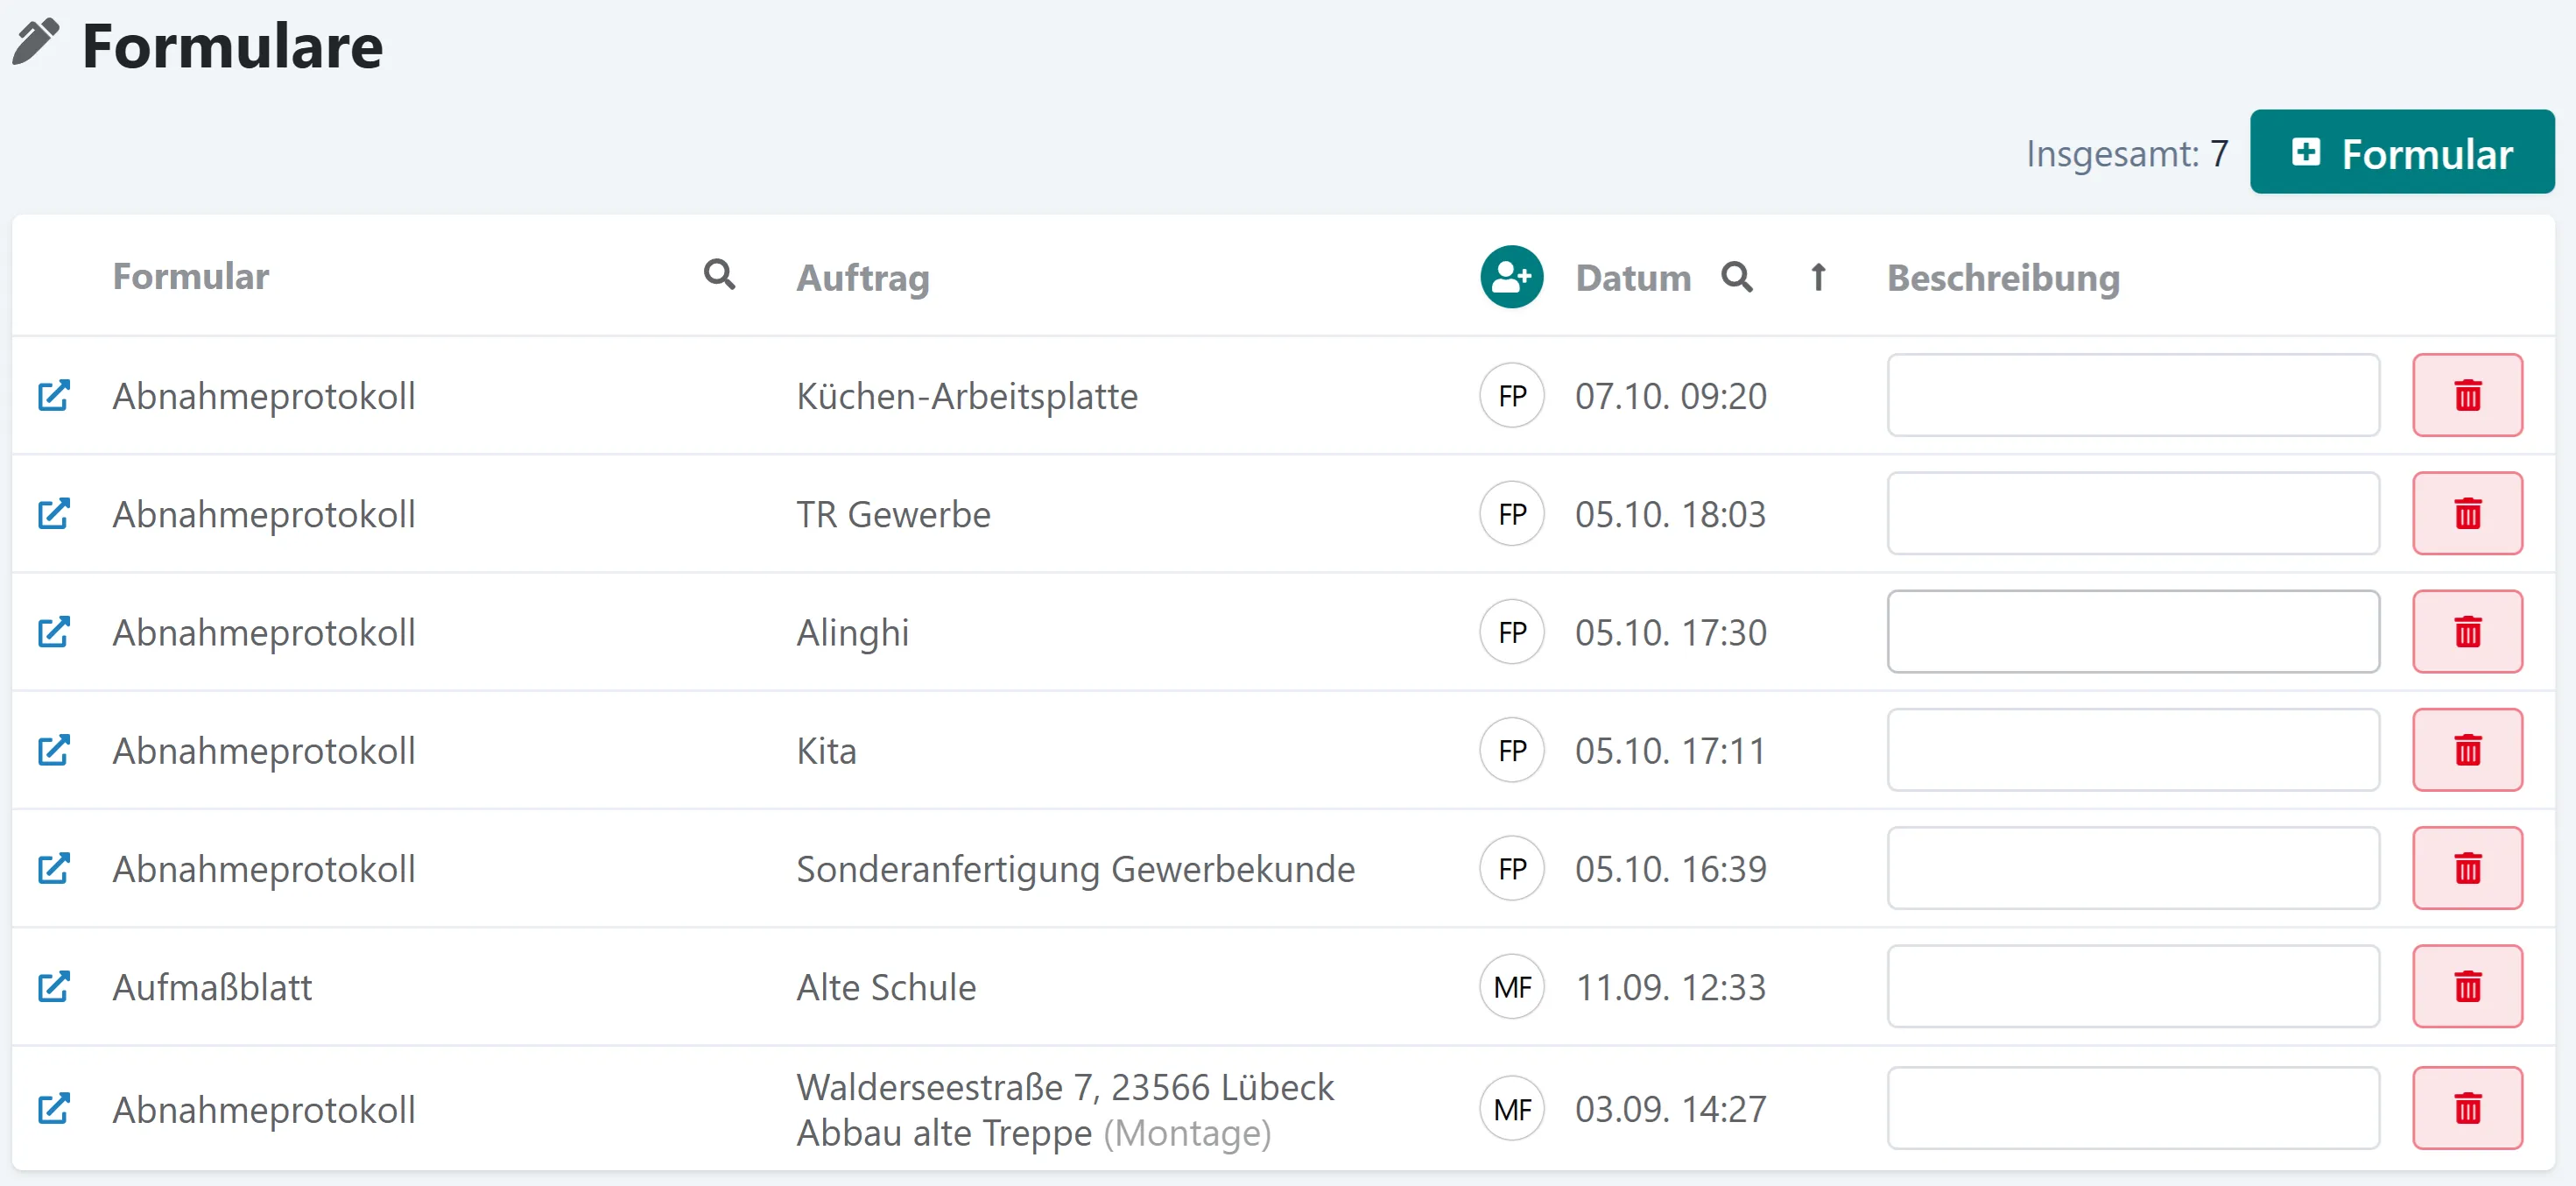Click the FP avatar in Alinghi row
The image size is (2576, 1186).
tap(1511, 632)
